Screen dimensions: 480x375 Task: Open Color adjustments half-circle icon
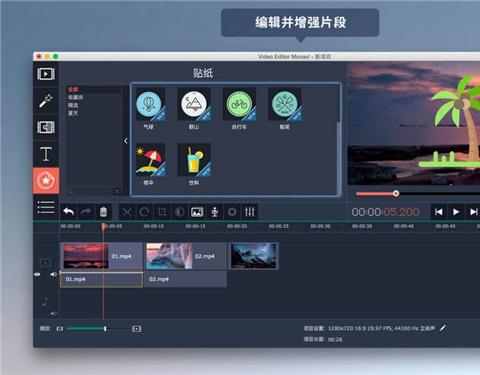pos(180,212)
